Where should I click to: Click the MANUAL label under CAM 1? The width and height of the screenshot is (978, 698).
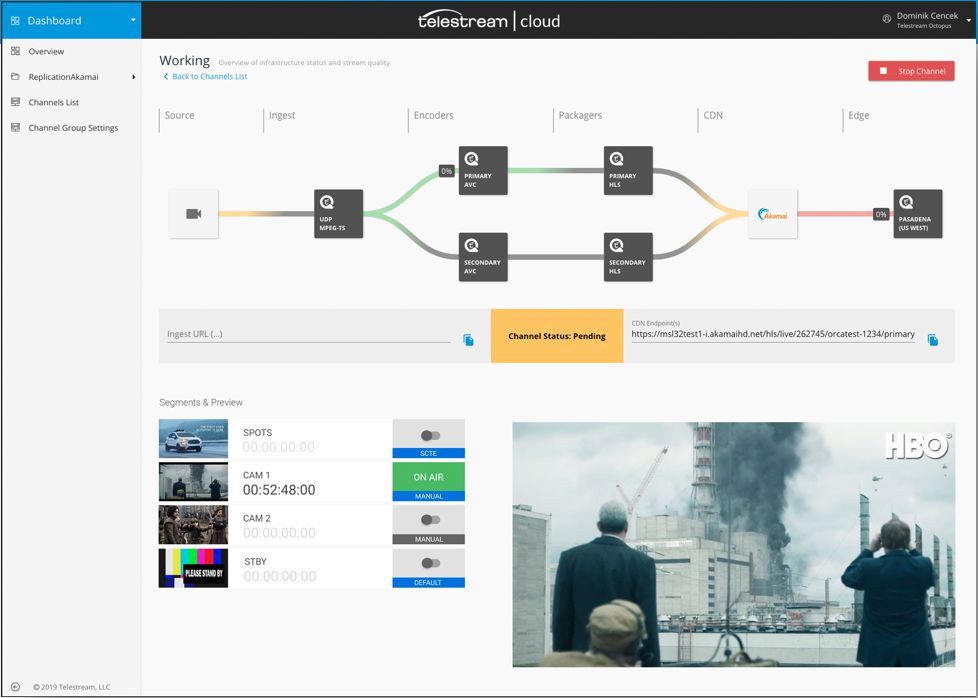(428, 497)
